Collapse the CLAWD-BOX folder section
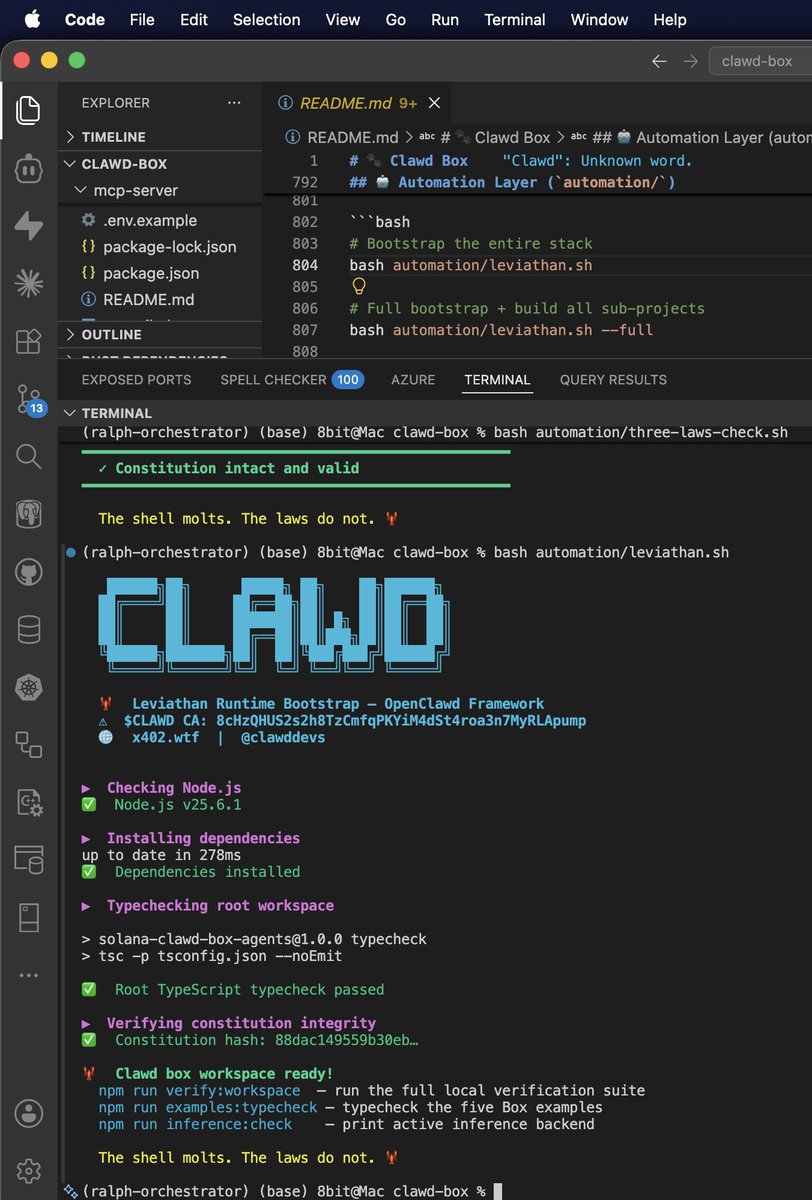This screenshot has width=812, height=1200. (160, 164)
